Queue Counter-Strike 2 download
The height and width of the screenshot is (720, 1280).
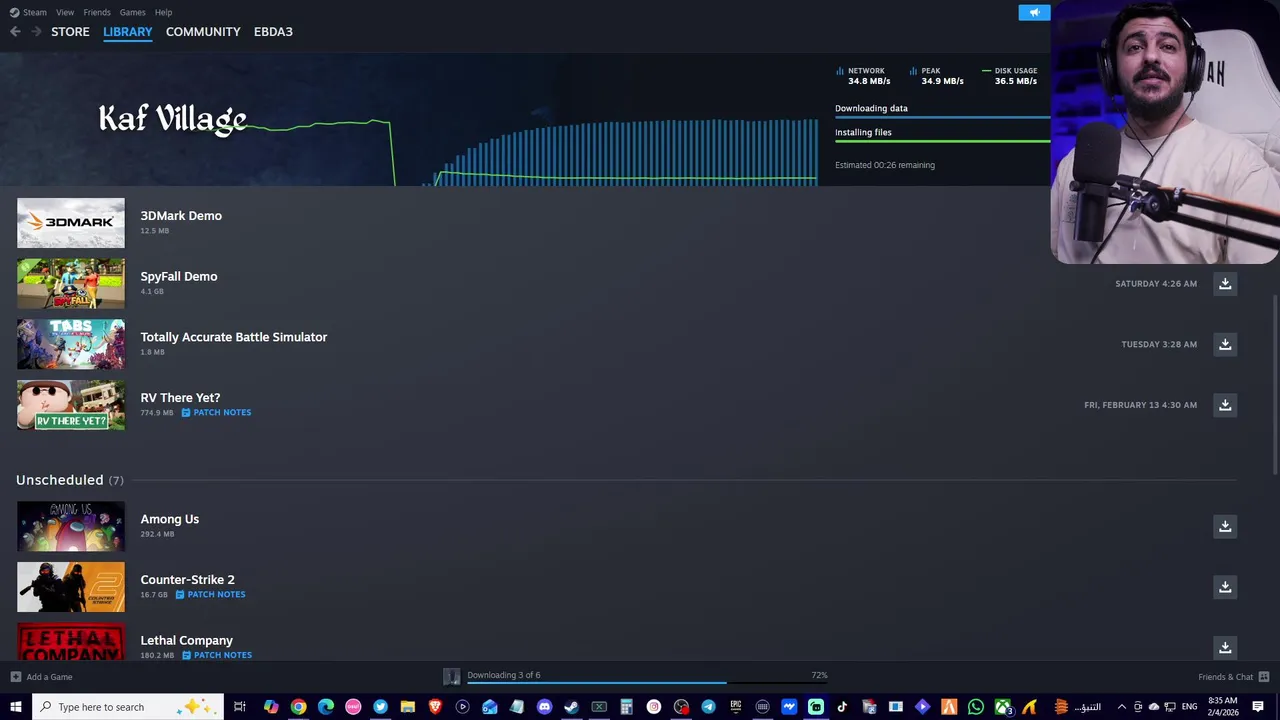pyautogui.click(x=1225, y=587)
